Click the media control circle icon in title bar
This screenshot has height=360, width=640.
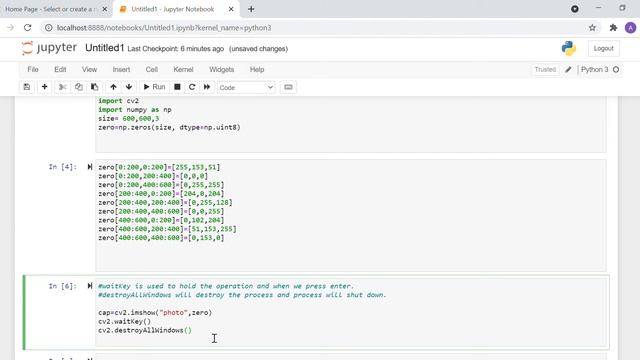575,9
